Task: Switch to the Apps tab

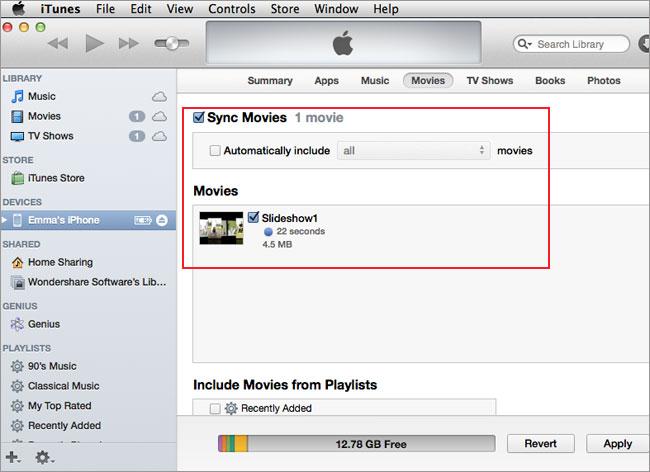Action: tap(327, 80)
